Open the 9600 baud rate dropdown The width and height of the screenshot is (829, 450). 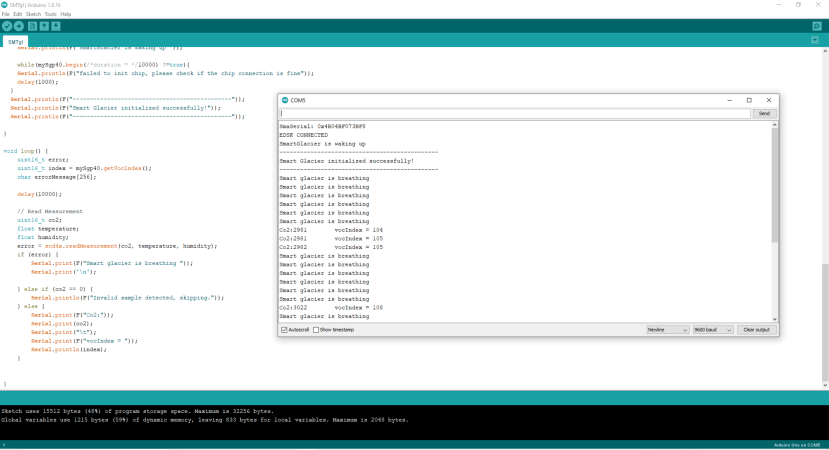[x=713, y=330]
